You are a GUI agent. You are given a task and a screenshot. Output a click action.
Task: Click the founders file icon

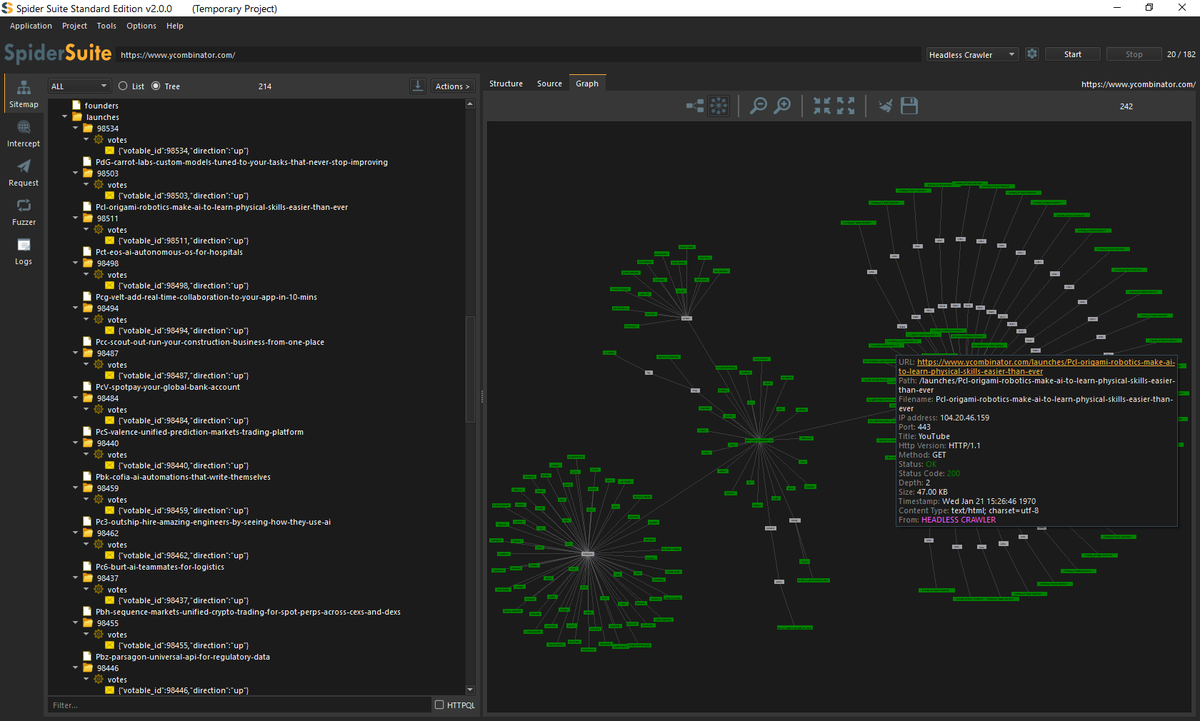point(76,105)
